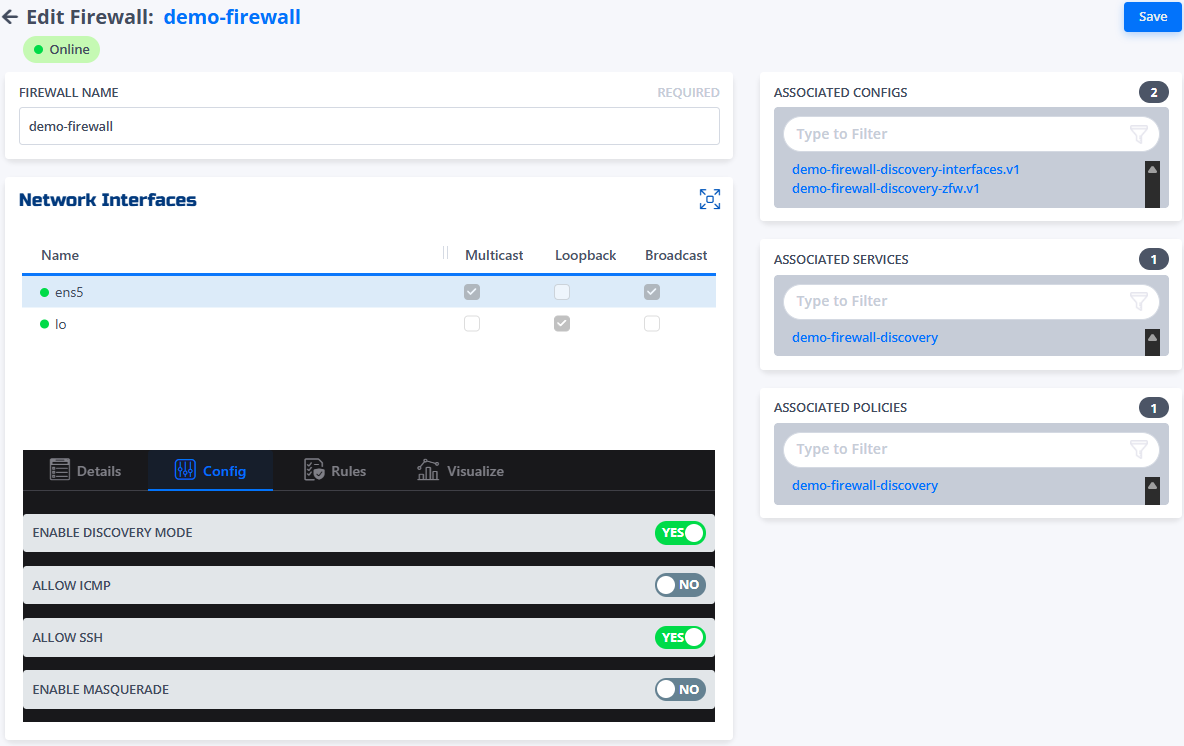Viewport: 1184px width, 746px height.
Task: Click scrollbar up arrow in Associated Services
Action: [x=1152, y=338]
